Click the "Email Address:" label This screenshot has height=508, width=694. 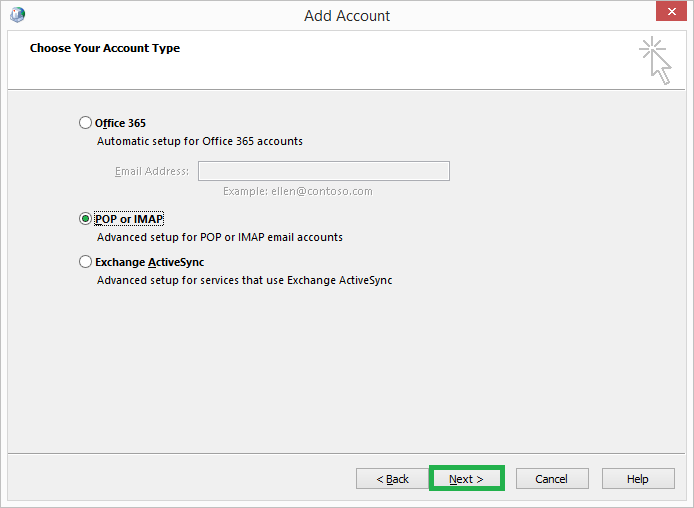point(152,171)
